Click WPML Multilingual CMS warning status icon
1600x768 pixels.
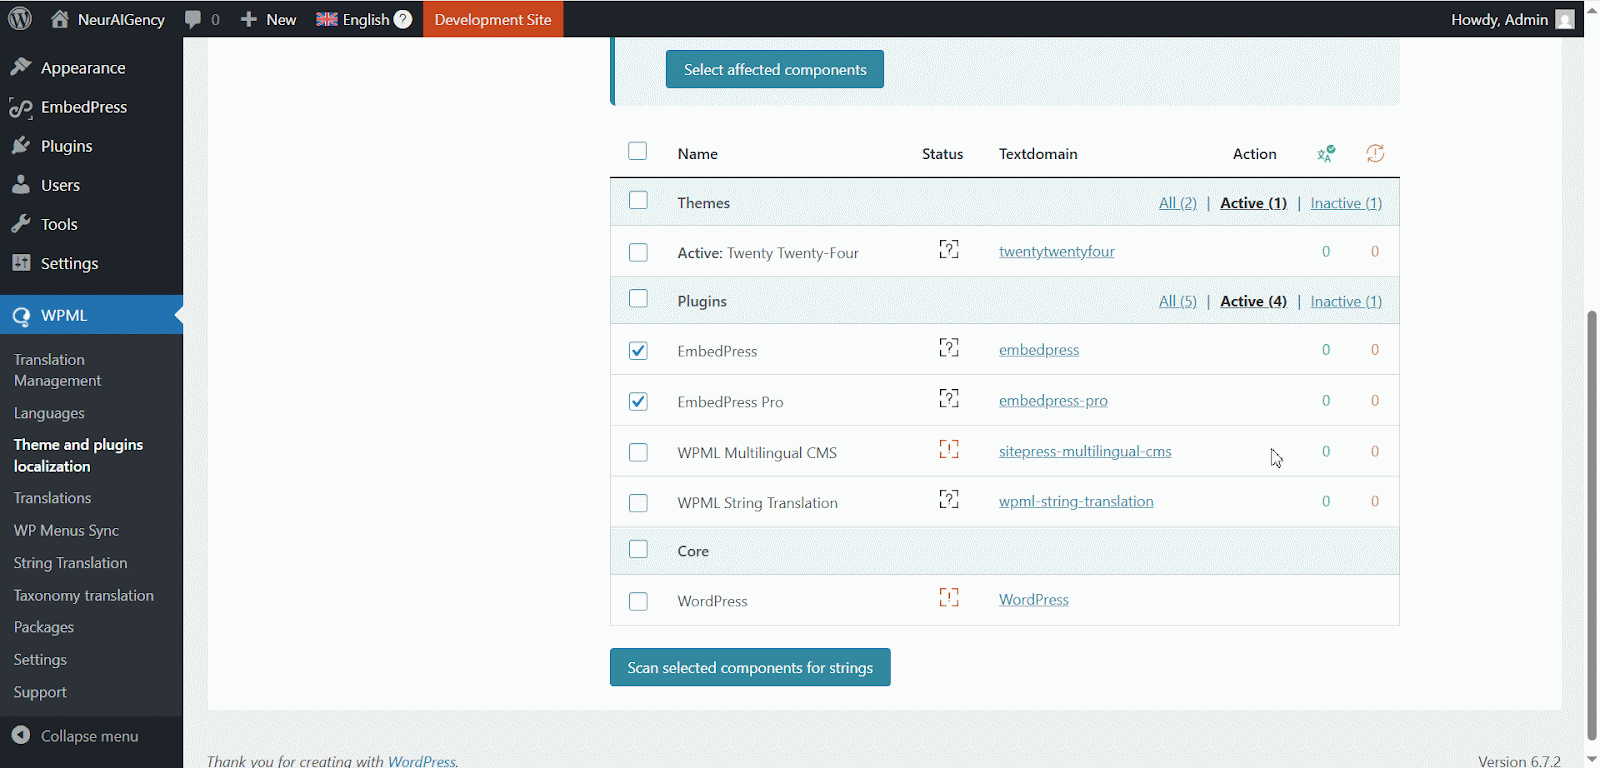tap(949, 449)
